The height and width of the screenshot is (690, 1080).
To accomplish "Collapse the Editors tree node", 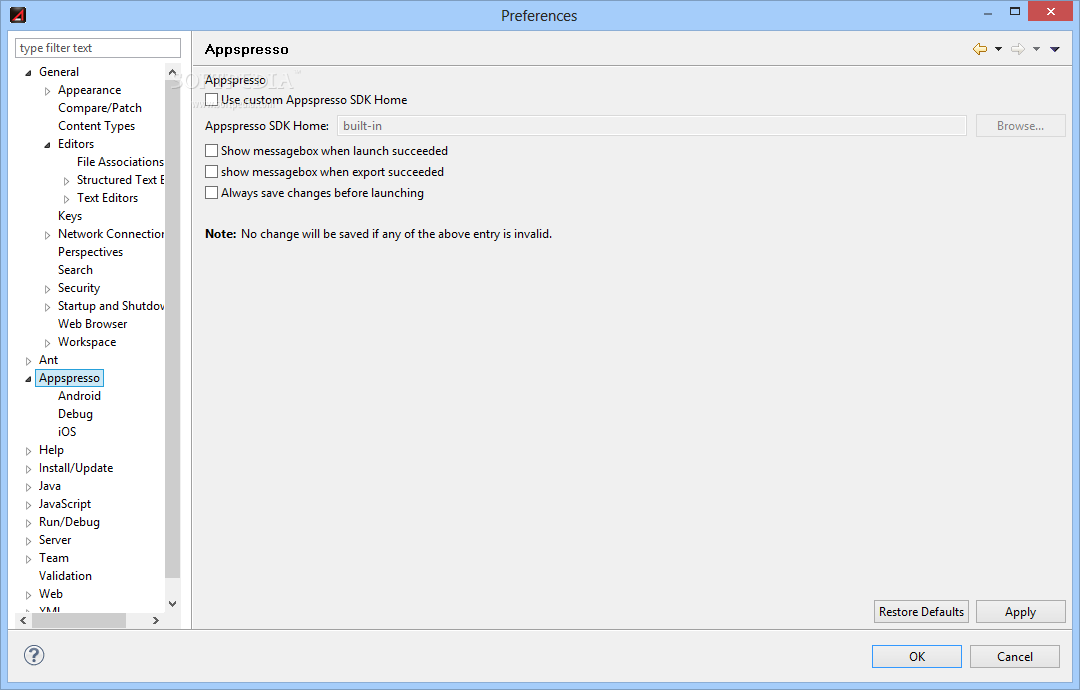I will click(x=48, y=145).
